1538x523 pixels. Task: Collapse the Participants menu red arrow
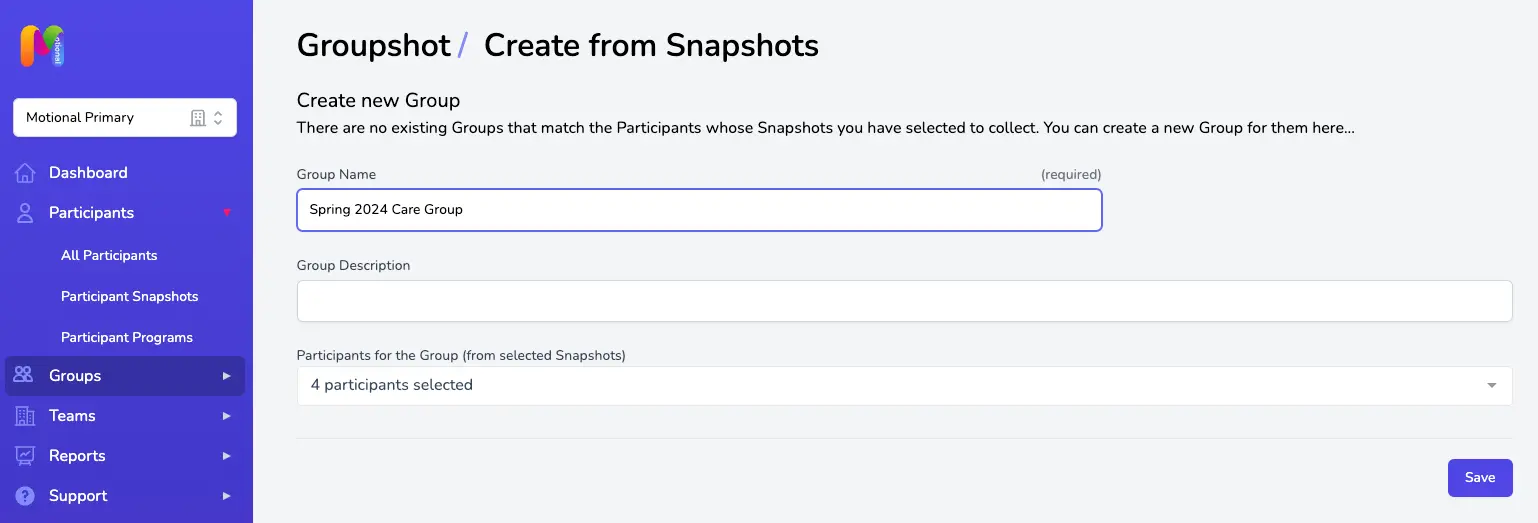[x=227, y=213]
